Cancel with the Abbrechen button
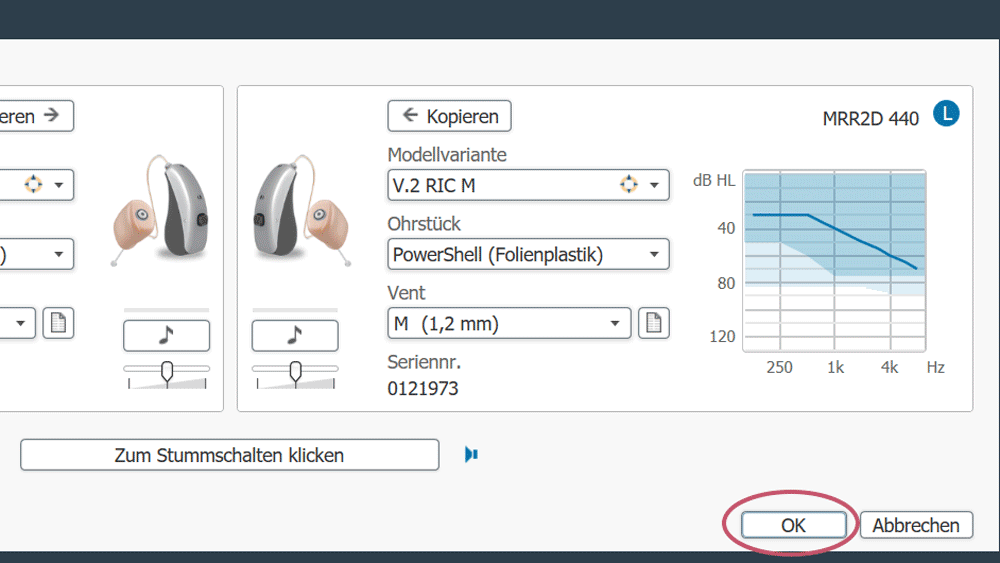The width and height of the screenshot is (1000, 563). [916, 525]
